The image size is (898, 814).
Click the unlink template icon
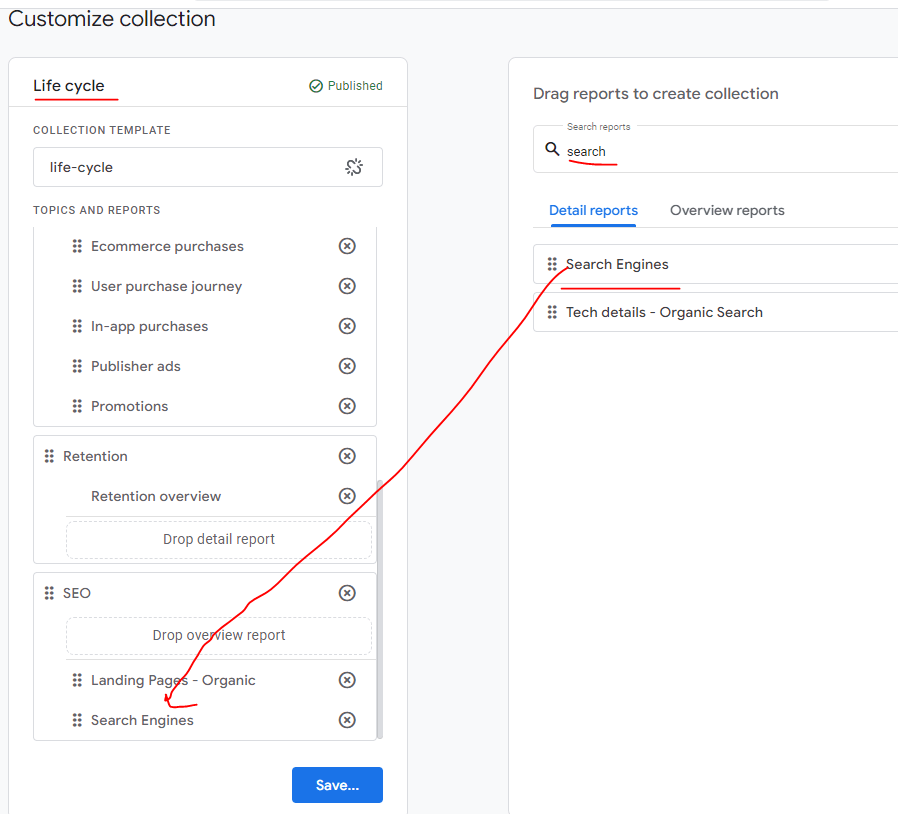pos(354,167)
